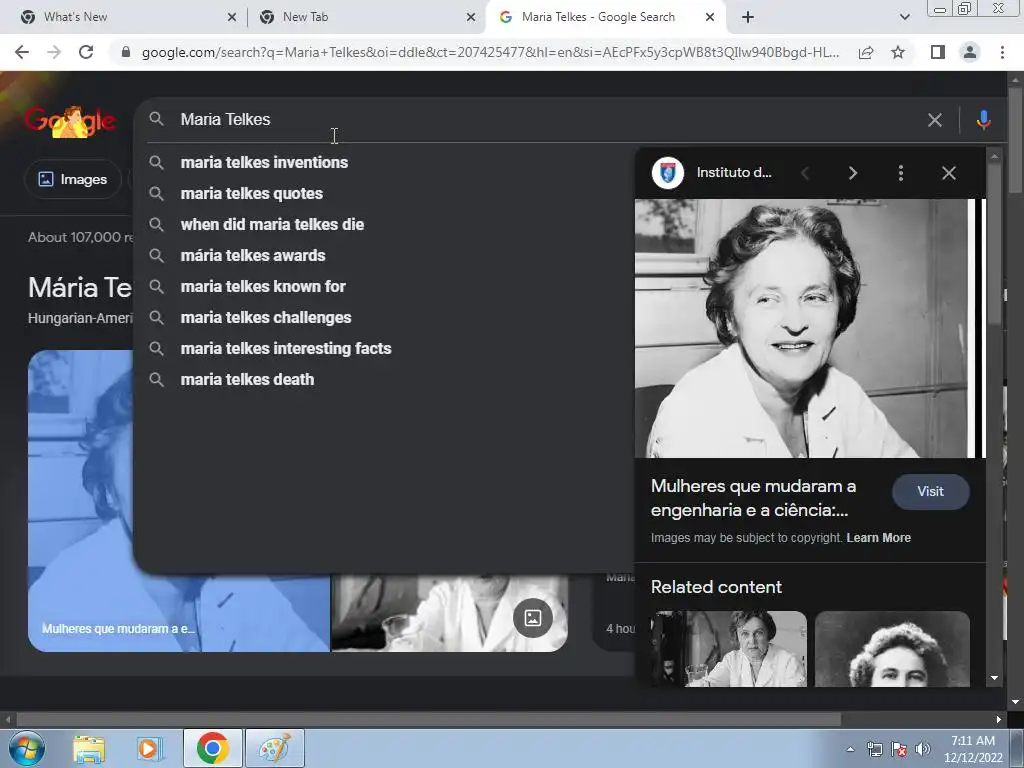Click the Chrome taskbar icon
Image resolution: width=1024 pixels, height=768 pixels.
tap(212, 748)
